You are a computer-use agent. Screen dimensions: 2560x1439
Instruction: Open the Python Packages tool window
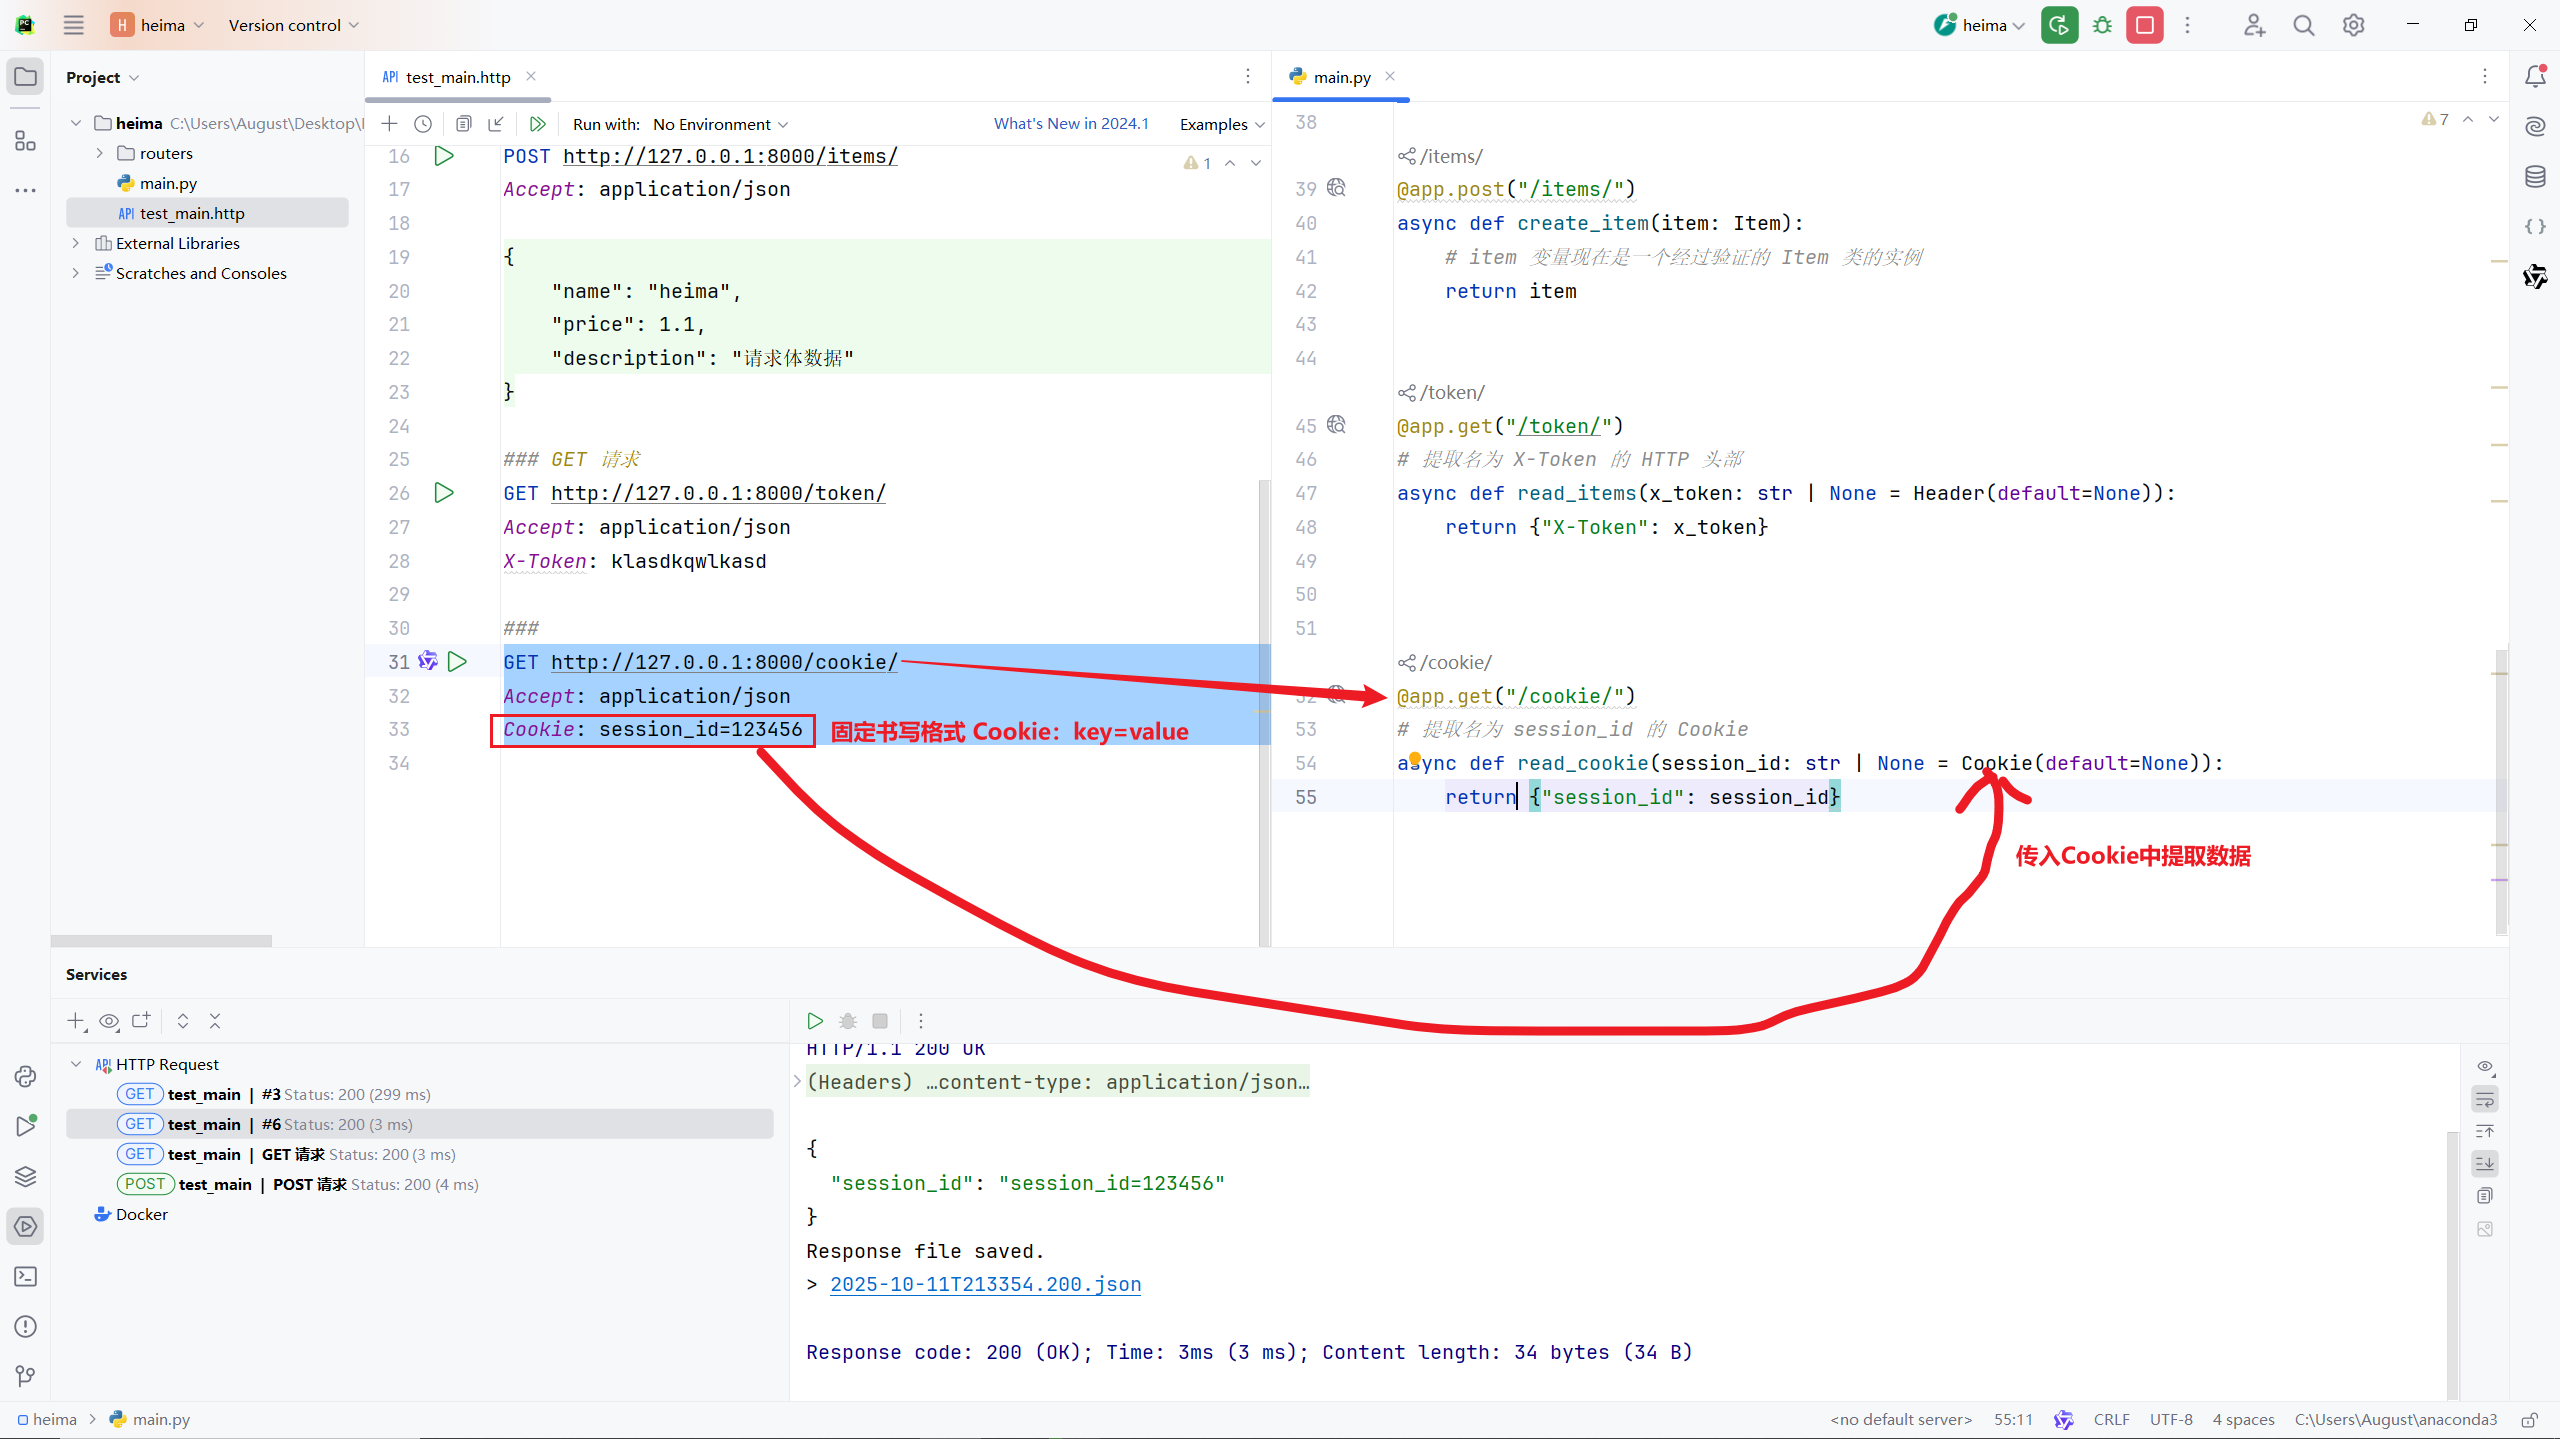(x=26, y=1176)
